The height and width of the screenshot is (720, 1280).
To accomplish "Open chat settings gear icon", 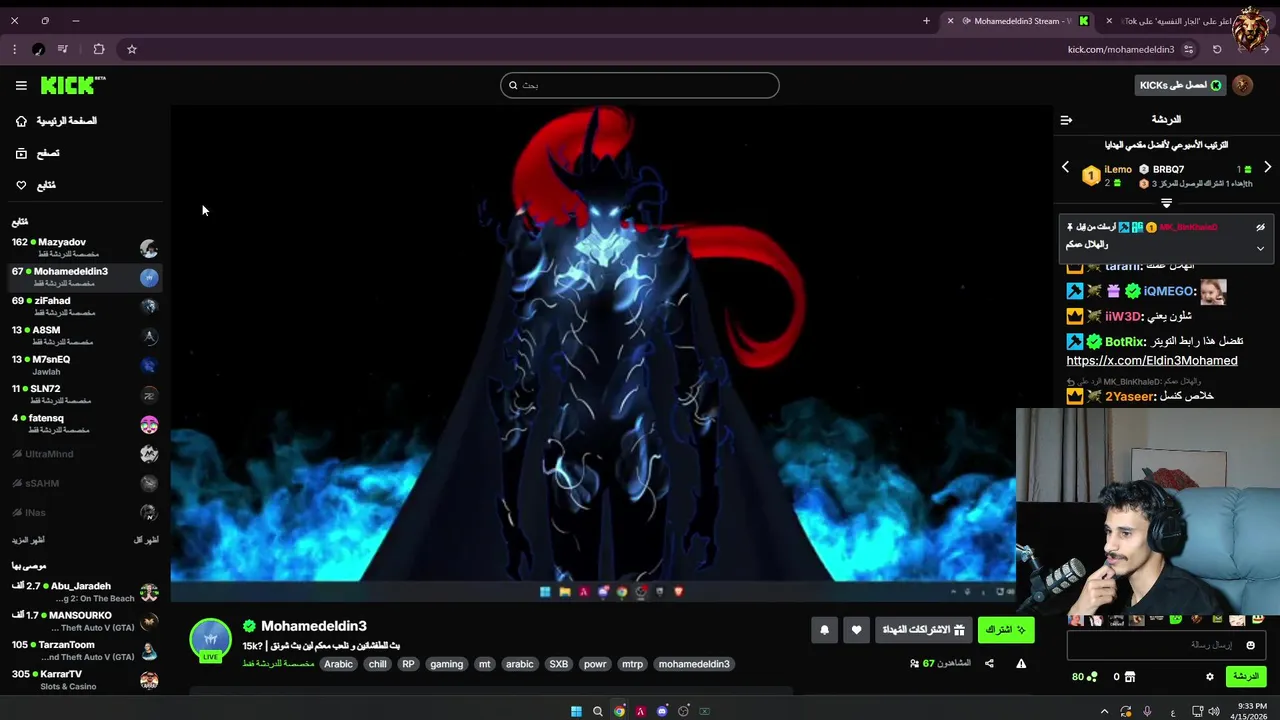I will (x=1209, y=677).
